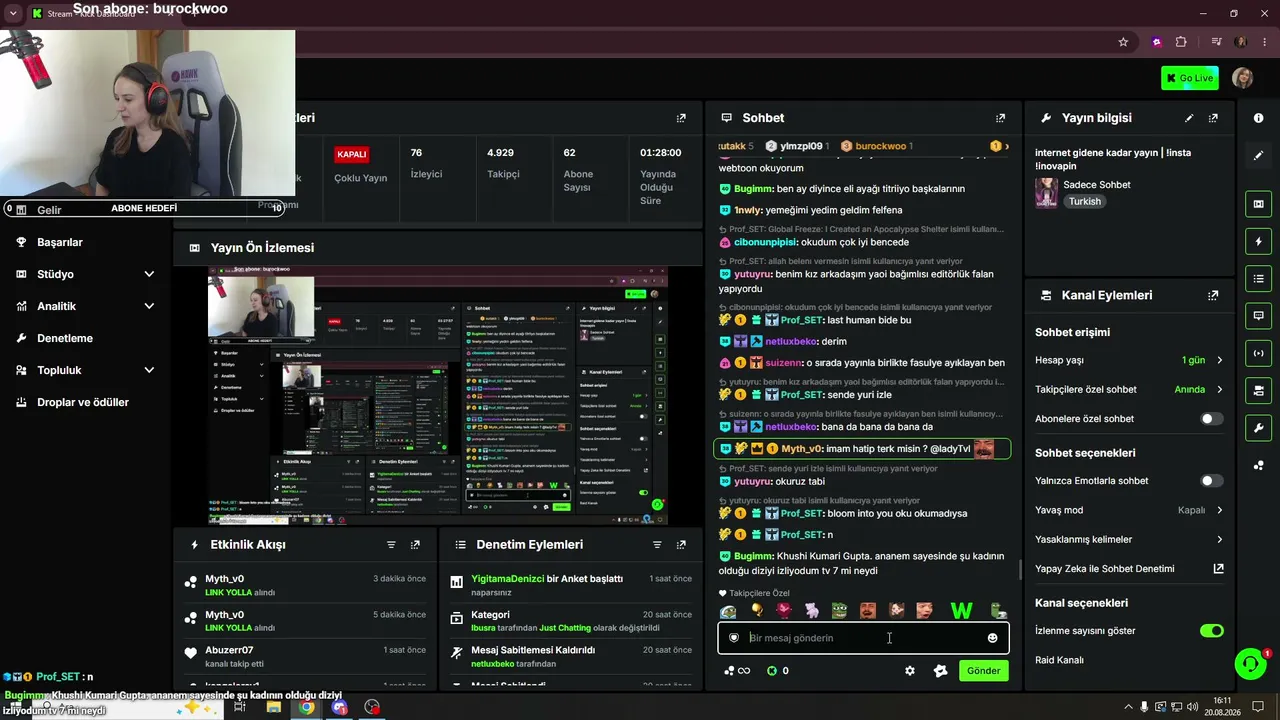Focus the Bir mesaj gönderin chat field
The image size is (1280, 720).
[863, 638]
